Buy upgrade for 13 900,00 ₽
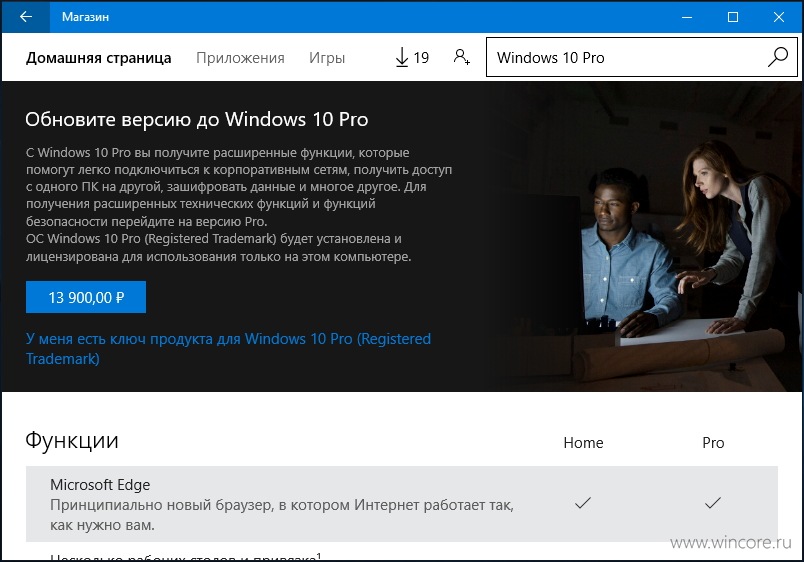This screenshot has height=562, width=804. click(x=86, y=297)
